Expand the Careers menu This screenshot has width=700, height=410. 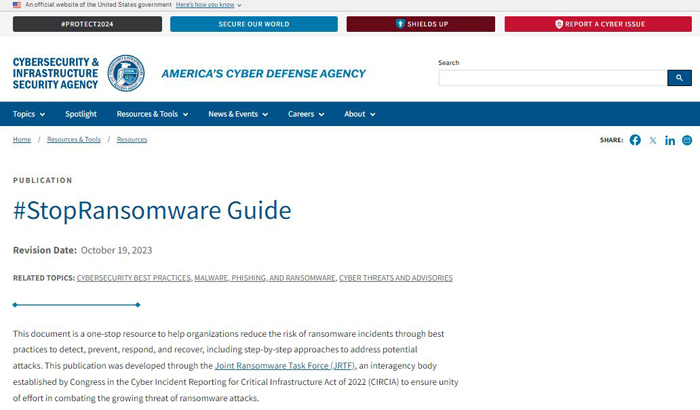coord(306,114)
